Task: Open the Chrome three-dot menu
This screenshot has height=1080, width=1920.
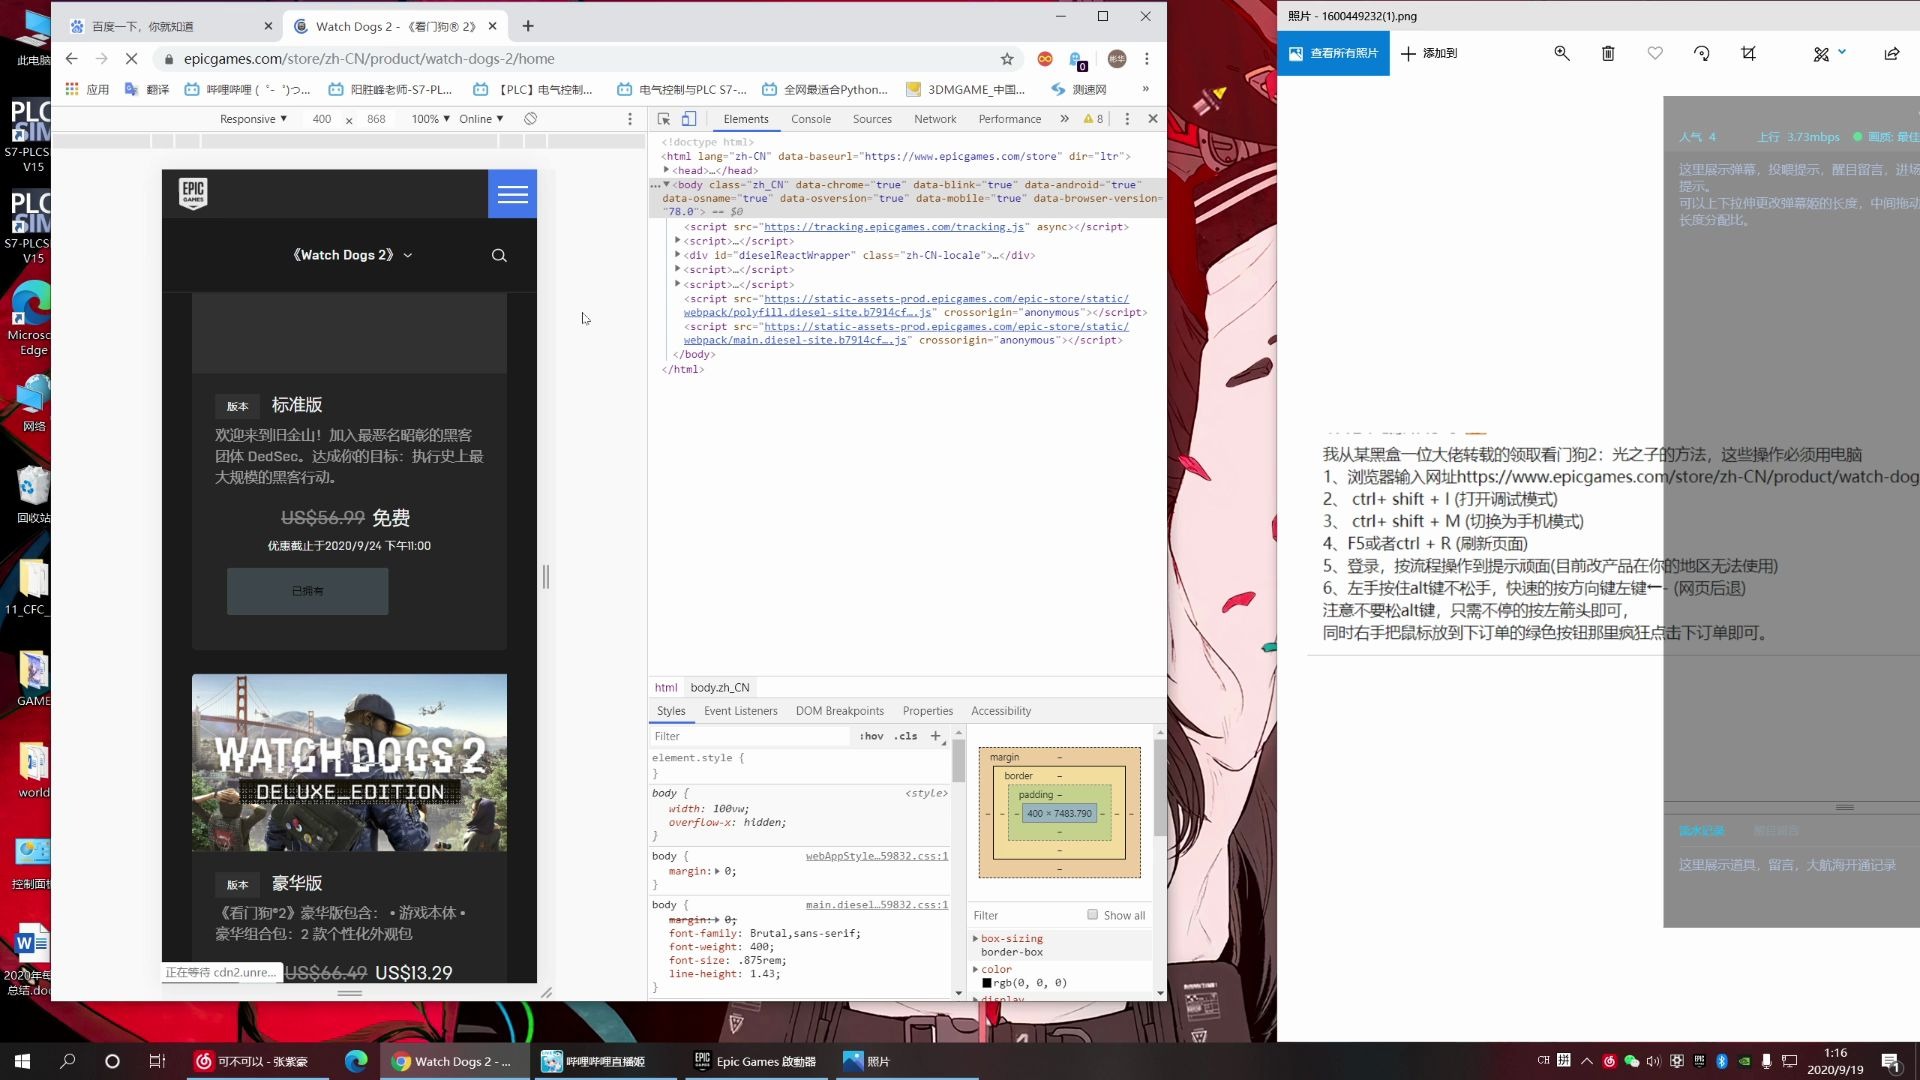Action: [x=1147, y=59]
